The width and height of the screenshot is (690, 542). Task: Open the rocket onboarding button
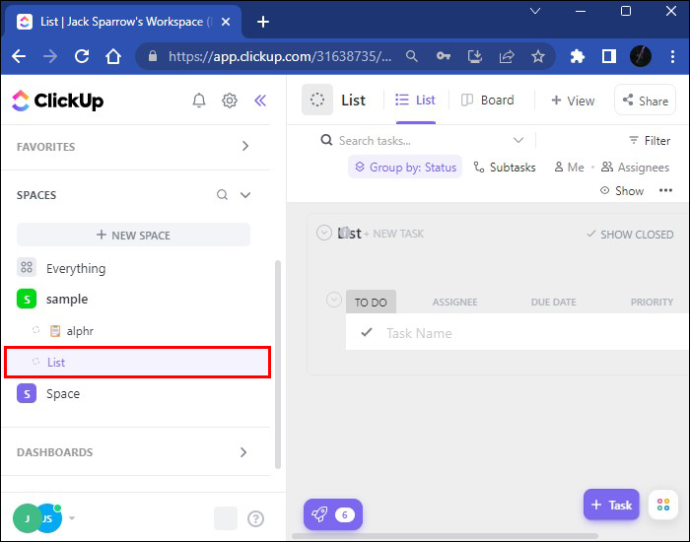(333, 514)
